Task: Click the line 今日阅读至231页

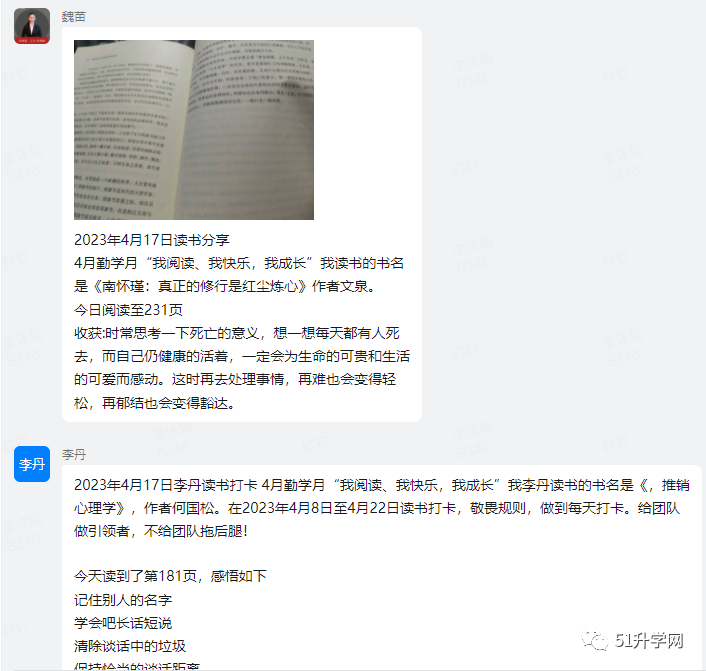Action: 128,310
